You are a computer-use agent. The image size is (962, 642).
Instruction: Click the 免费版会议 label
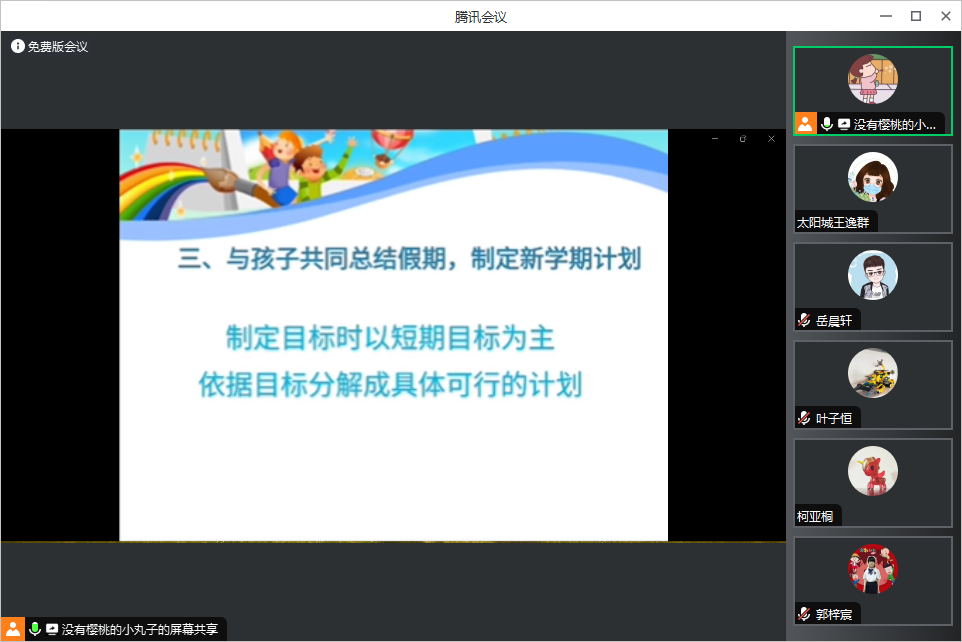tap(58, 47)
